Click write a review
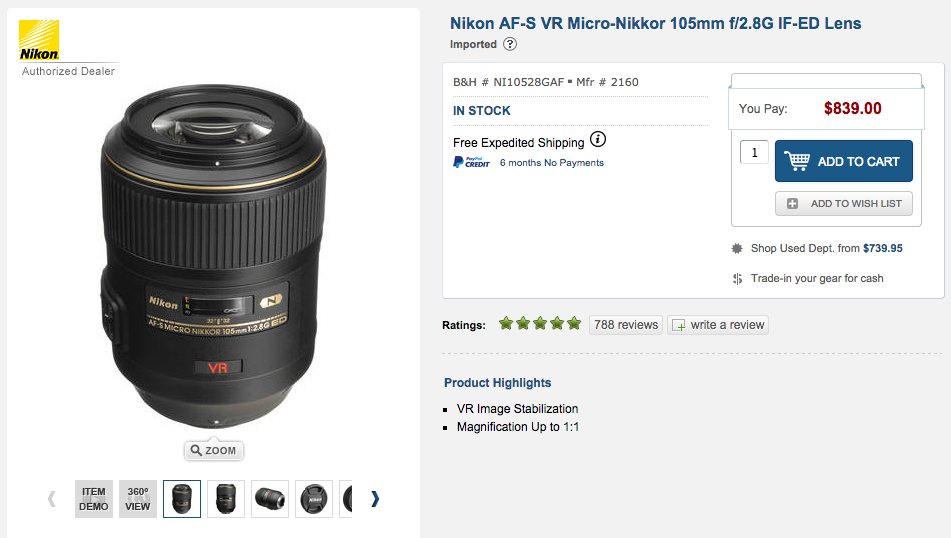 718,324
